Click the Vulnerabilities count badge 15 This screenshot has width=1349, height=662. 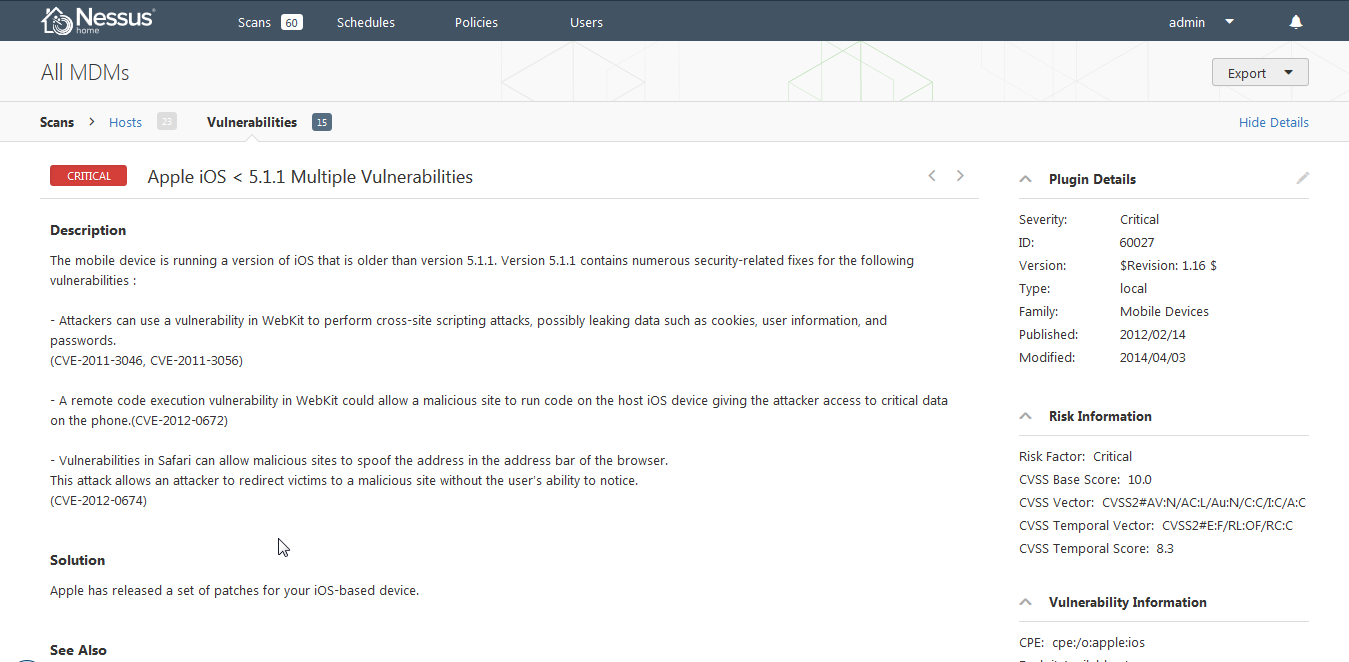click(x=321, y=122)
